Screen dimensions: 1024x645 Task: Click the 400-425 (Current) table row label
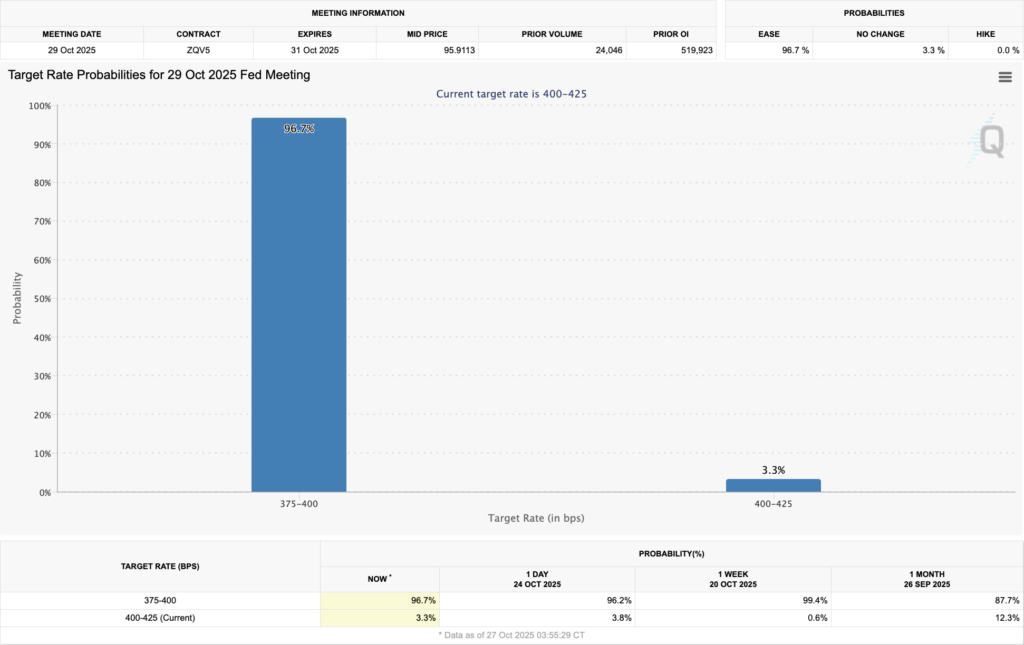[x=160, y=617]
